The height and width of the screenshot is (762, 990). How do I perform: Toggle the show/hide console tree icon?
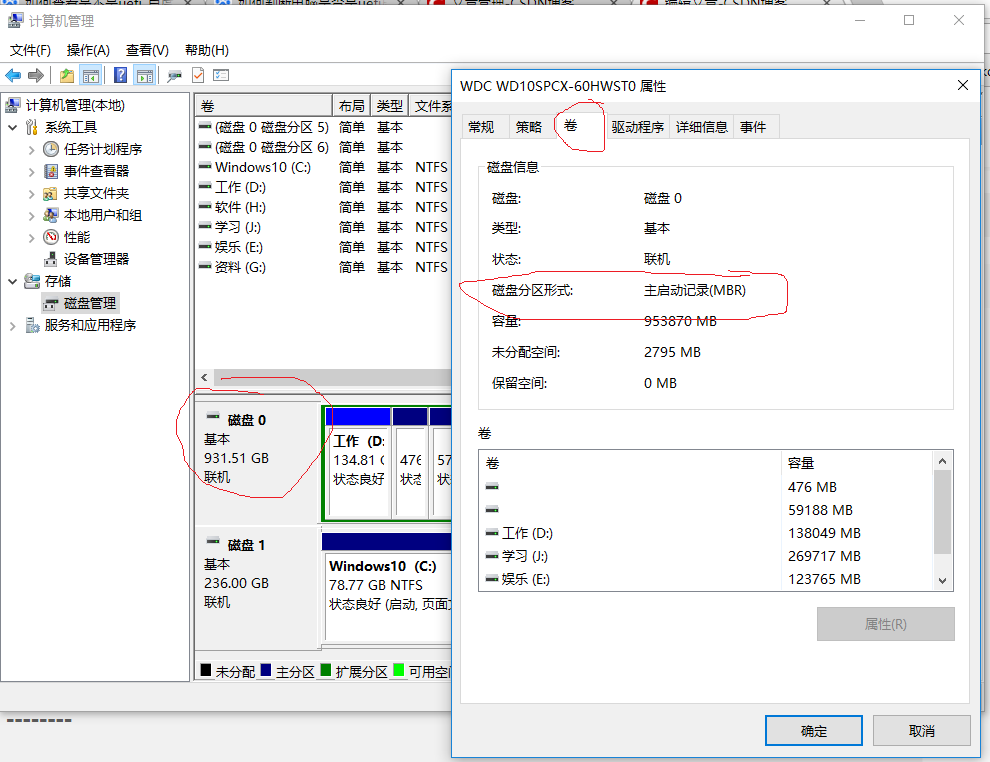point(91,76)
